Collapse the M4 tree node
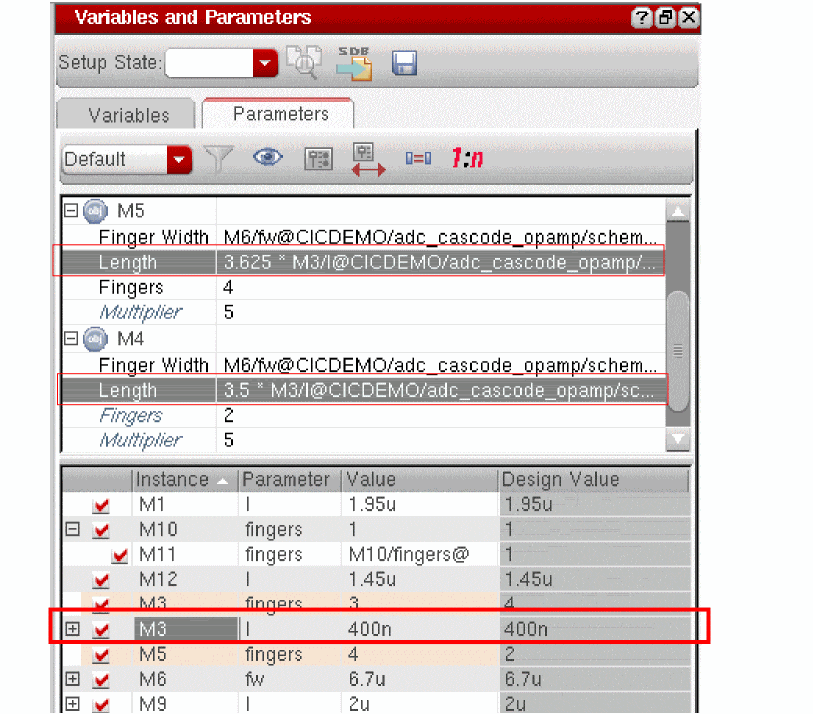The image size is (813, 714). tap(71, 339)
